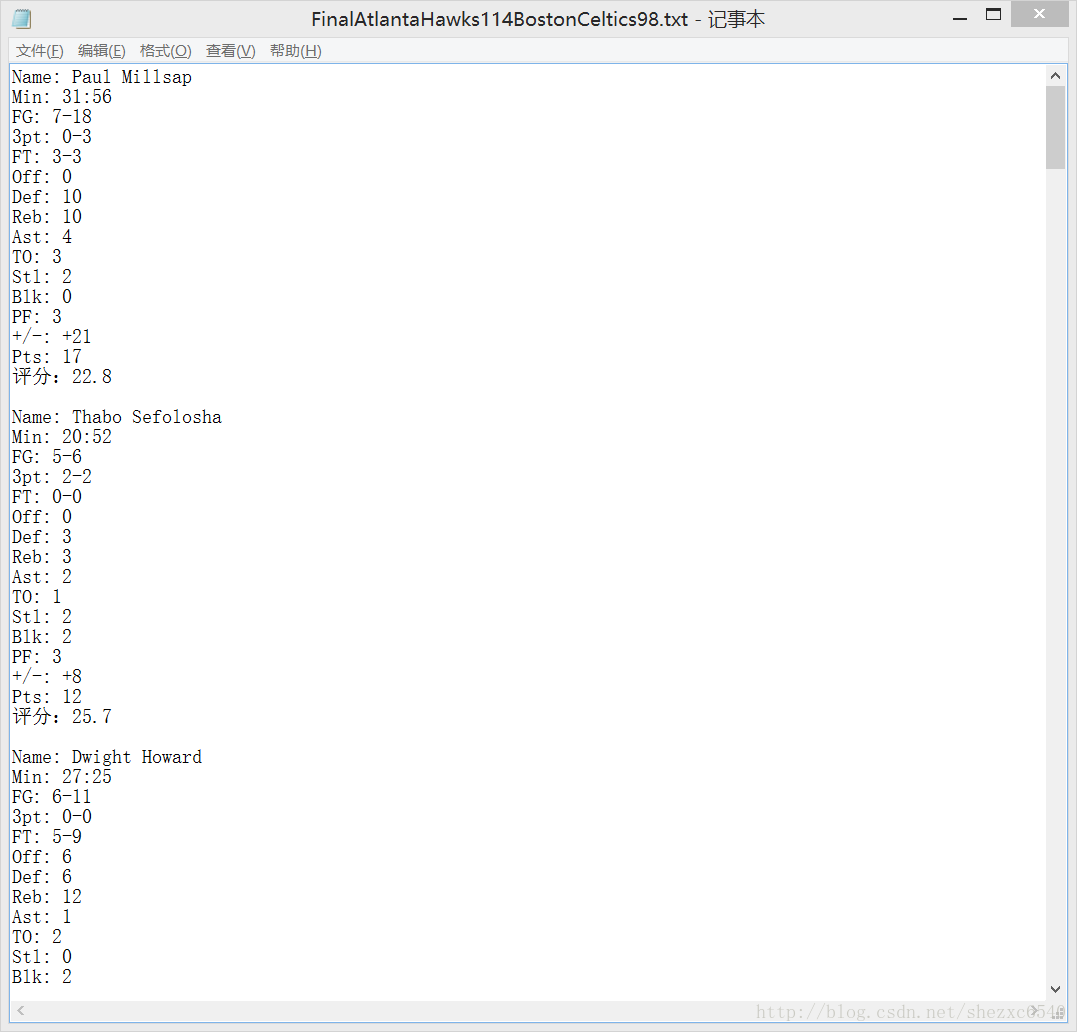Screen dimensions: 1077x1032
Task: Click the line 'Min: 20:52'
Action: pos(62,437)
